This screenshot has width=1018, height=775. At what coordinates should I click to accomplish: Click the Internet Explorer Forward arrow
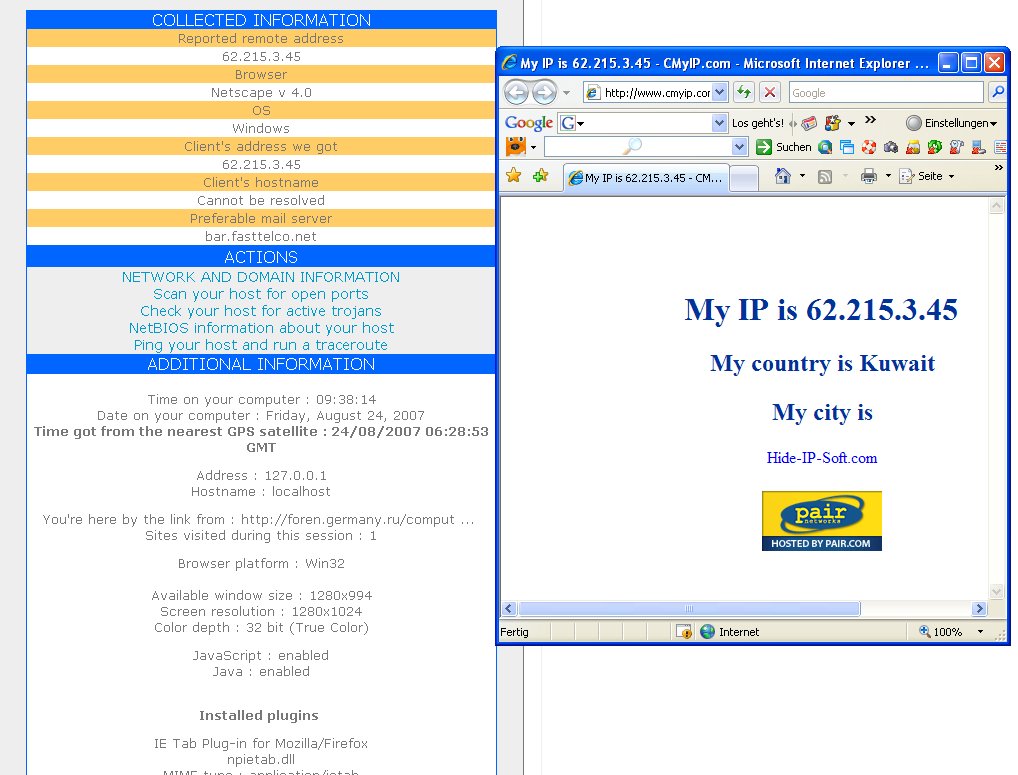tap(544, 93)
